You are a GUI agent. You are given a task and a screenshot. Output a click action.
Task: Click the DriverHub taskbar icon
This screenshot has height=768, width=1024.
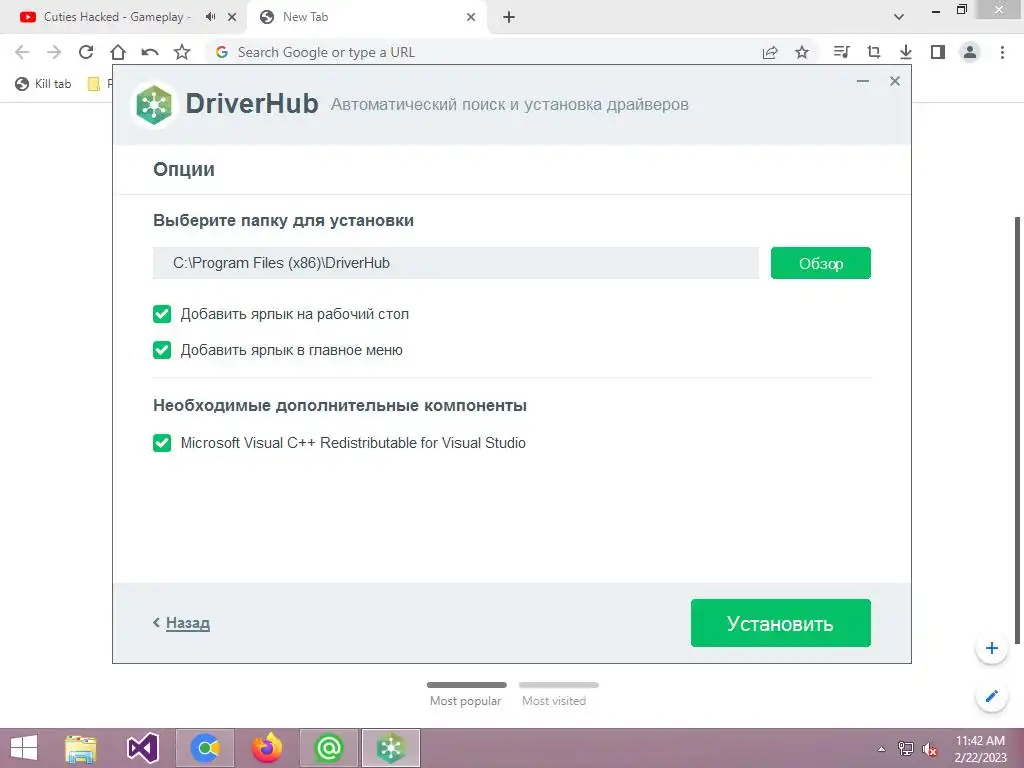coord(391,748)
